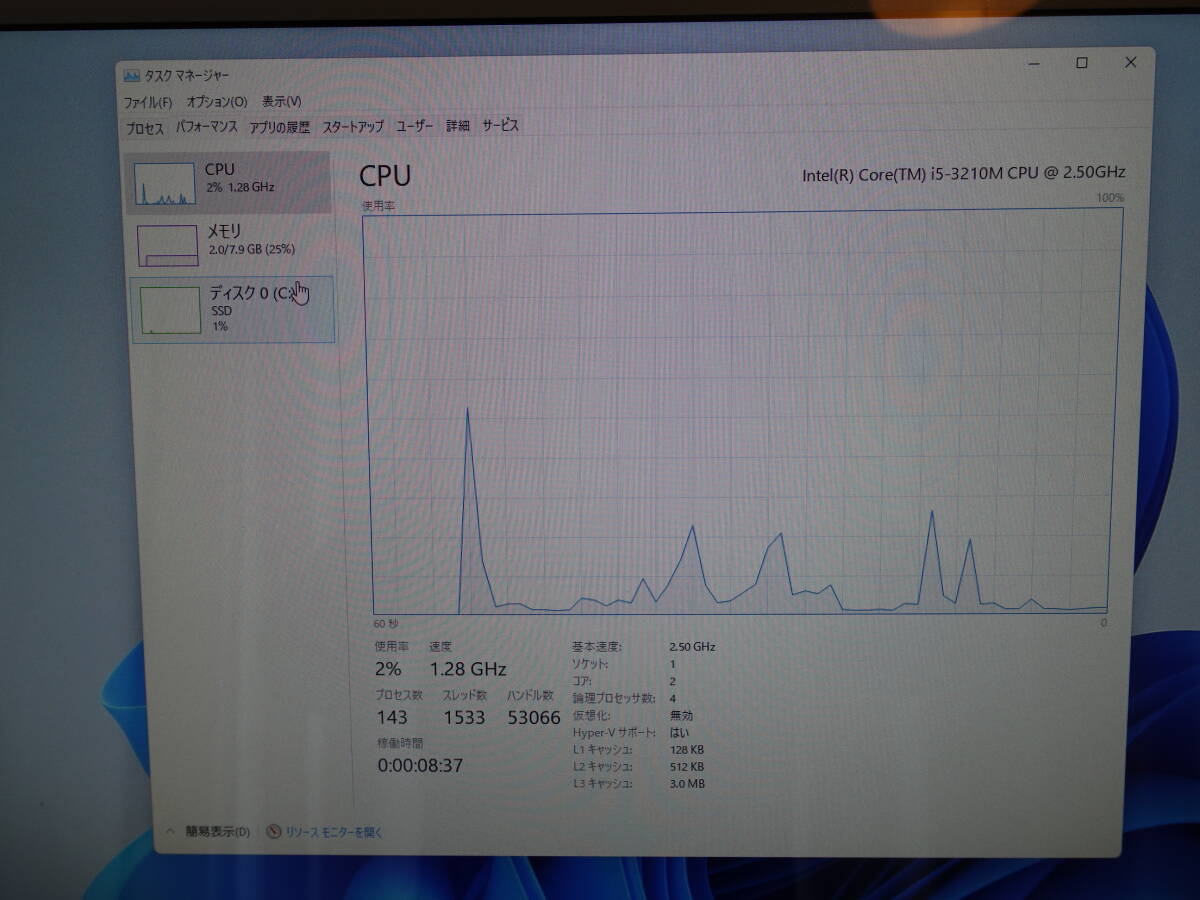Open the アプリの履歴 tab
The height and width of the screenshot is (900, 1200).
coord(279,127)
